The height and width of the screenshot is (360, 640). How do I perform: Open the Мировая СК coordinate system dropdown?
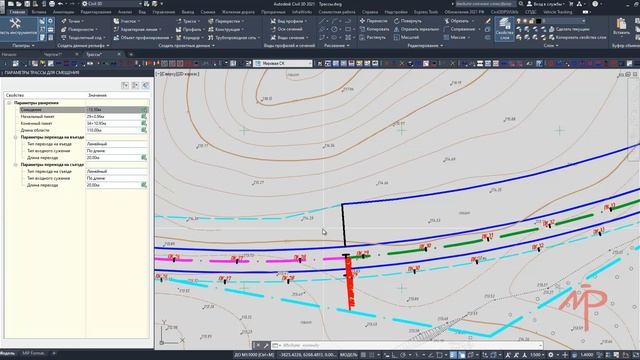coord(282,63)
